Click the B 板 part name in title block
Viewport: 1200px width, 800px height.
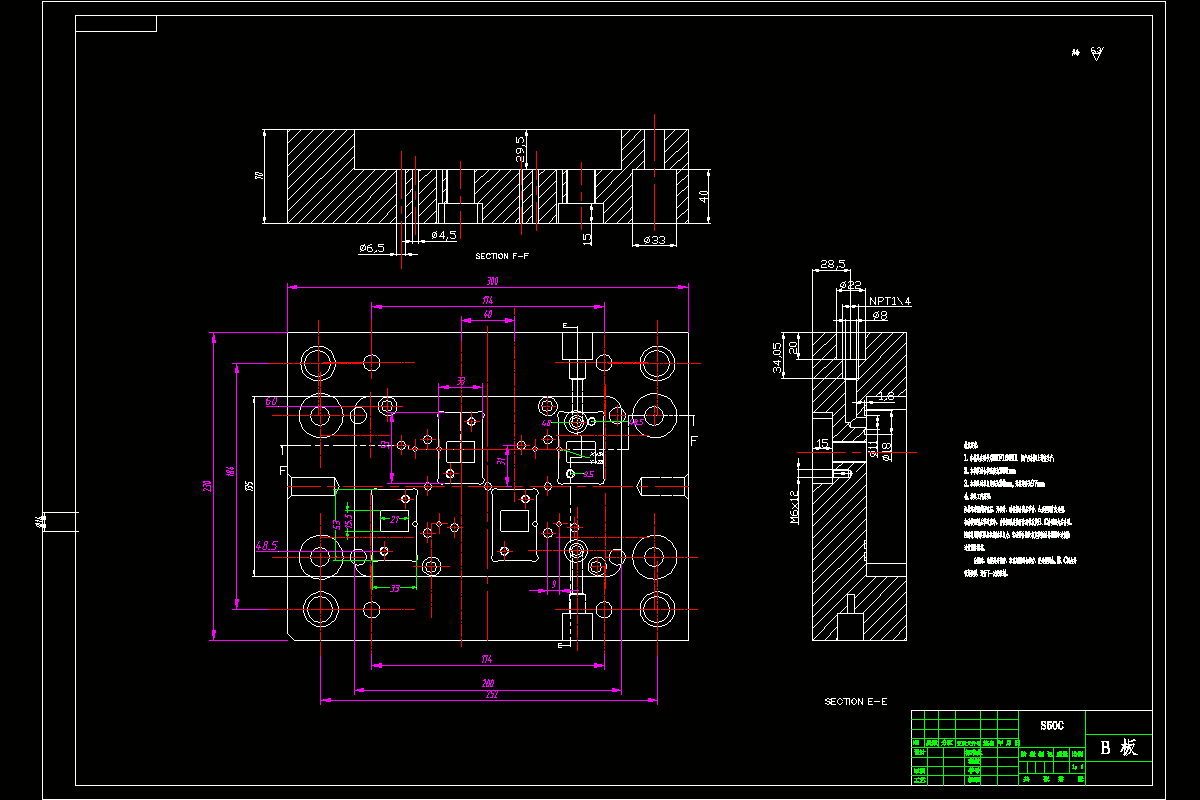point(1118,748)
